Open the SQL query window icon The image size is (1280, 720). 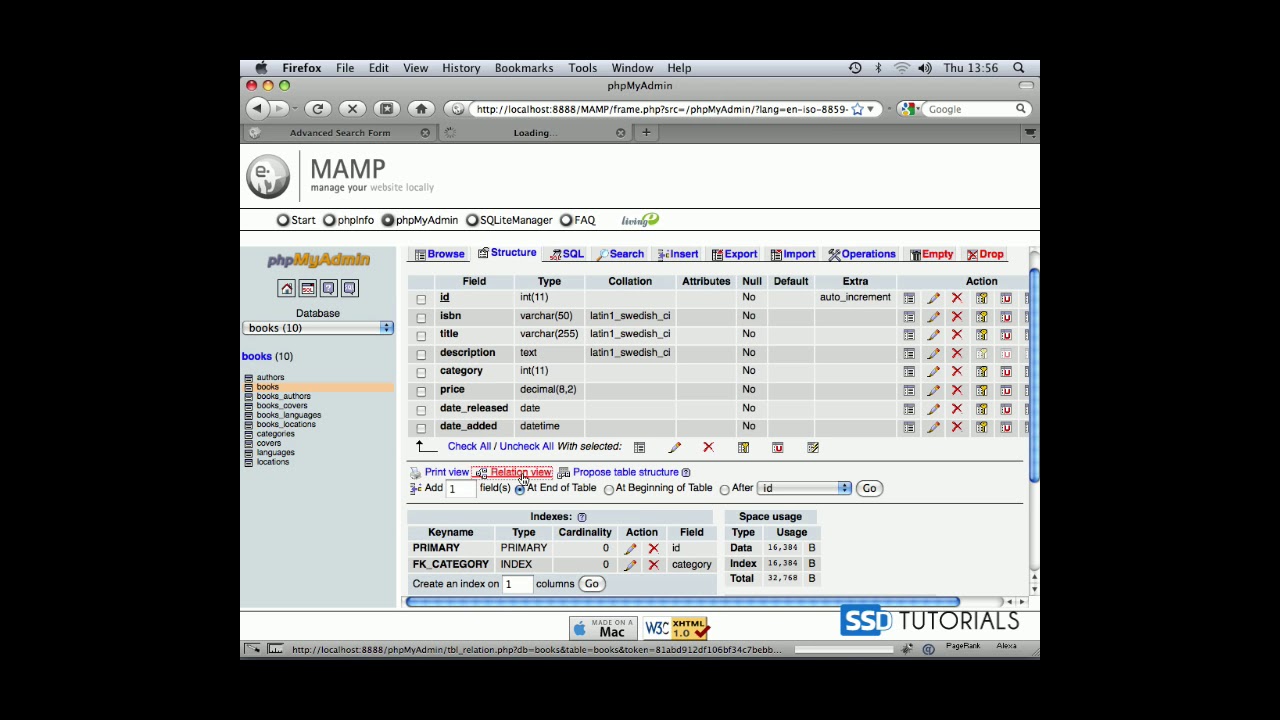pos(308,289)
